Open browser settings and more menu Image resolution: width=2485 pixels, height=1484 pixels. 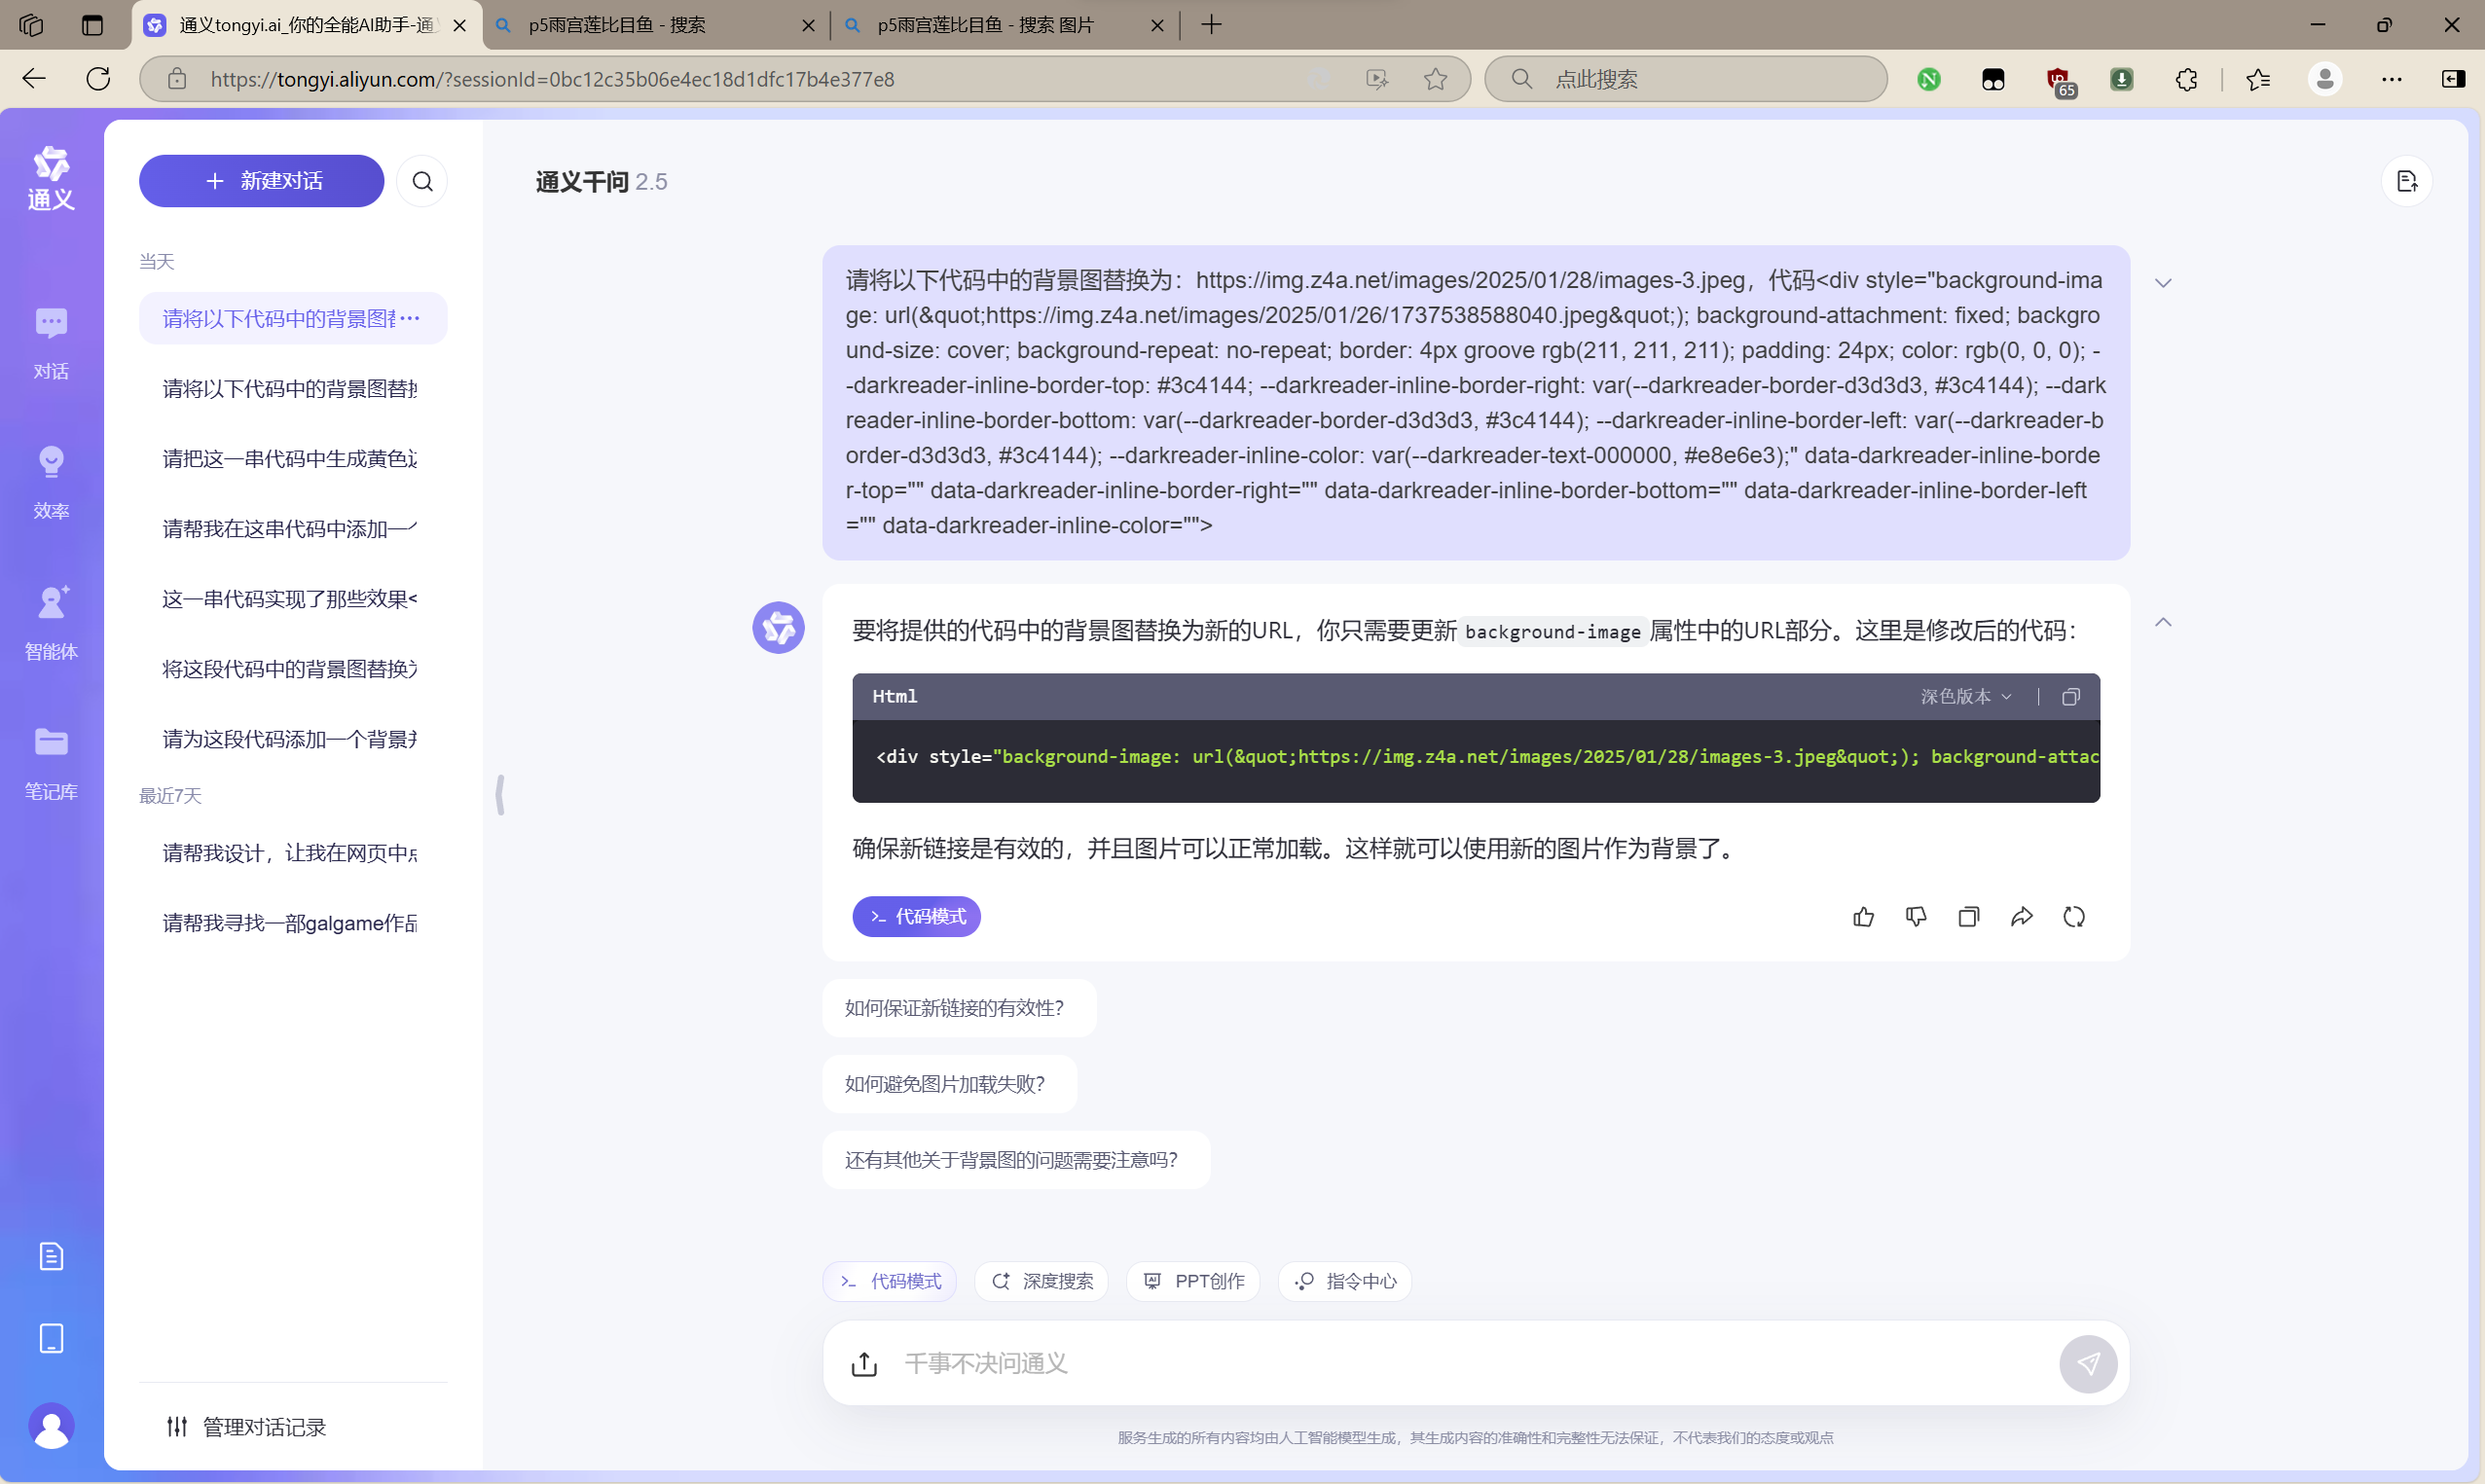point(2391,79)
